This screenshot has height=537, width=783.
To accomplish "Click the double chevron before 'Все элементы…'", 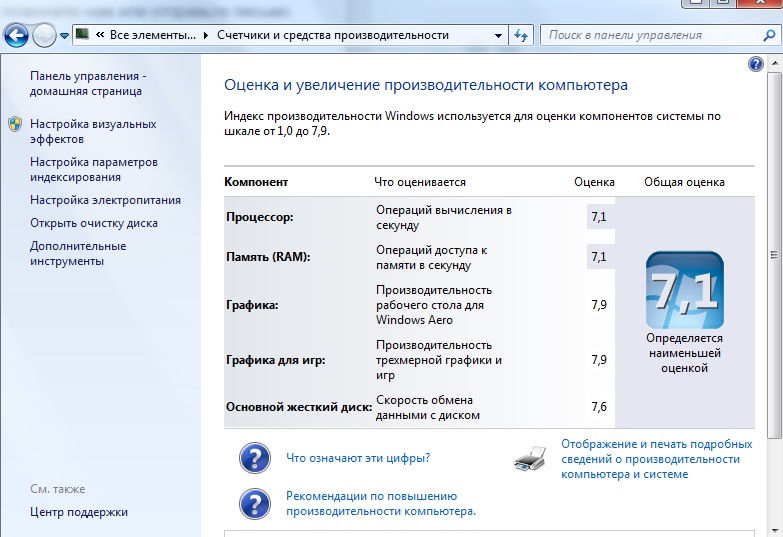I will tap(100, 35).
